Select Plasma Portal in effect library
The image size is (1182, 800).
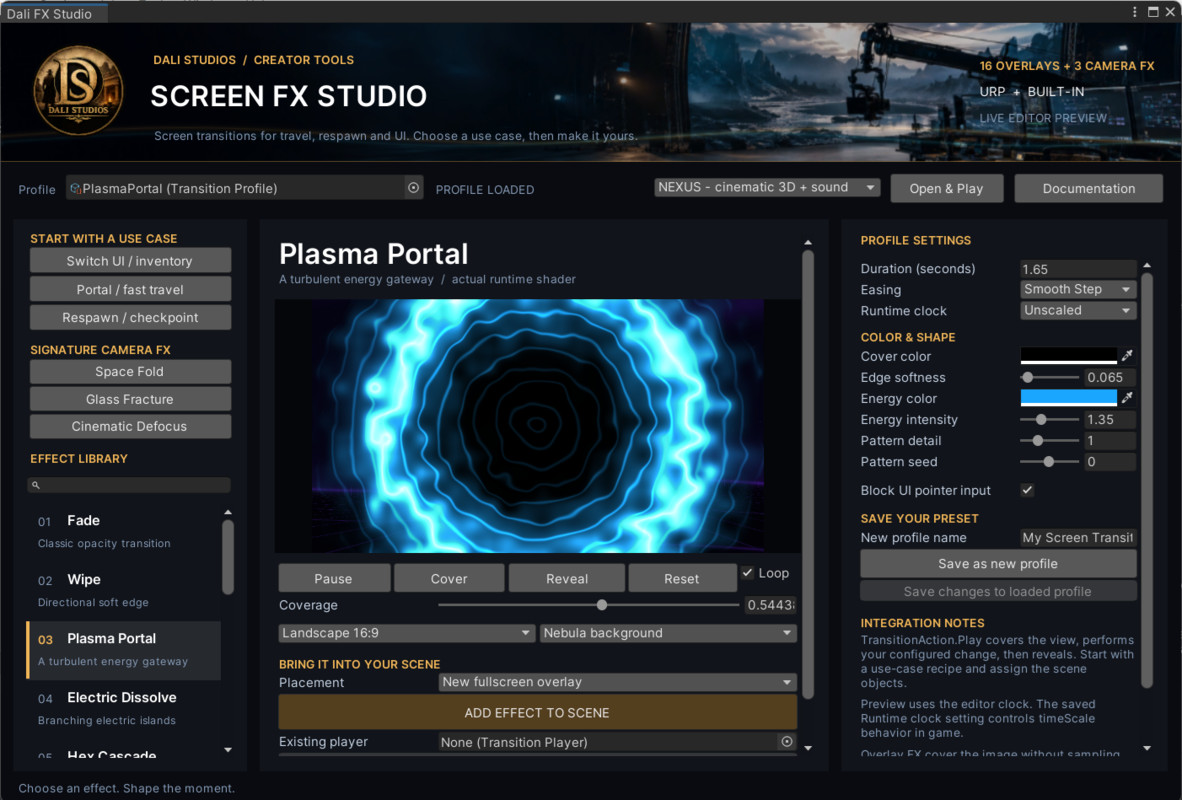[124, 649]
